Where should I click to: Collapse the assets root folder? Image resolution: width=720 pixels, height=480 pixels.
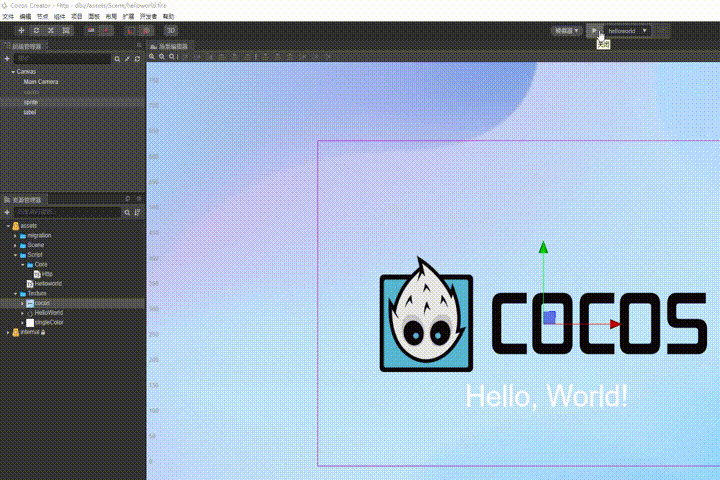point(8,226)
